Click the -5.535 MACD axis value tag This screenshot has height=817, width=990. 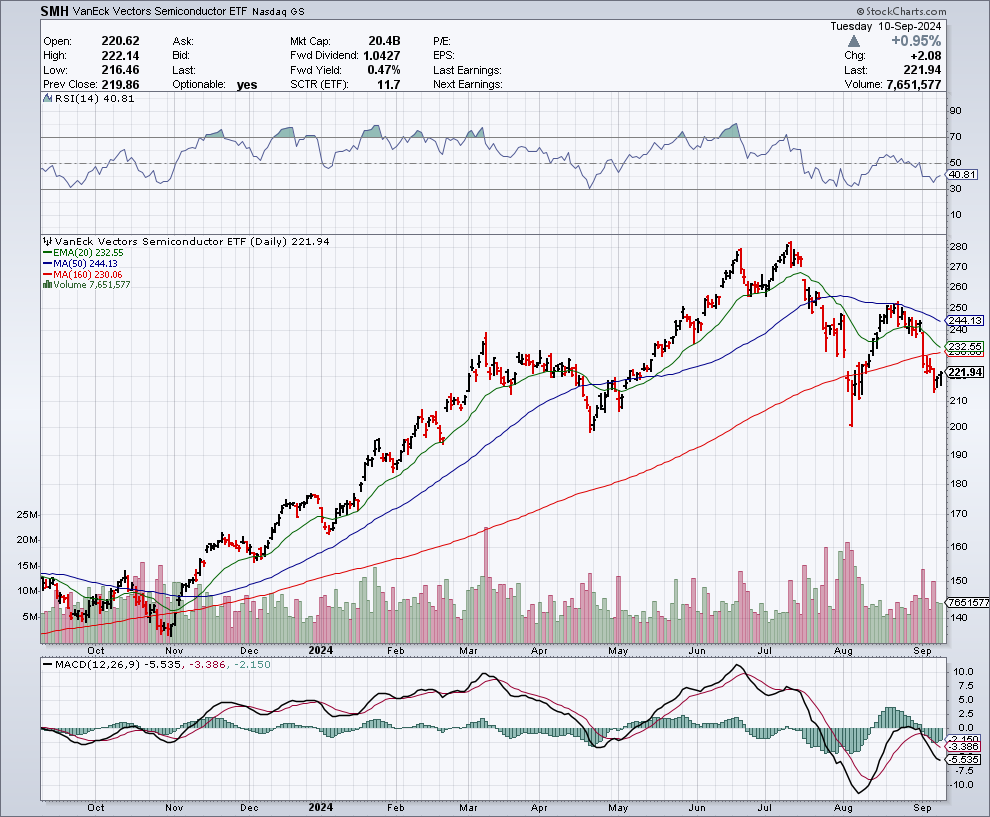point(962,757)
